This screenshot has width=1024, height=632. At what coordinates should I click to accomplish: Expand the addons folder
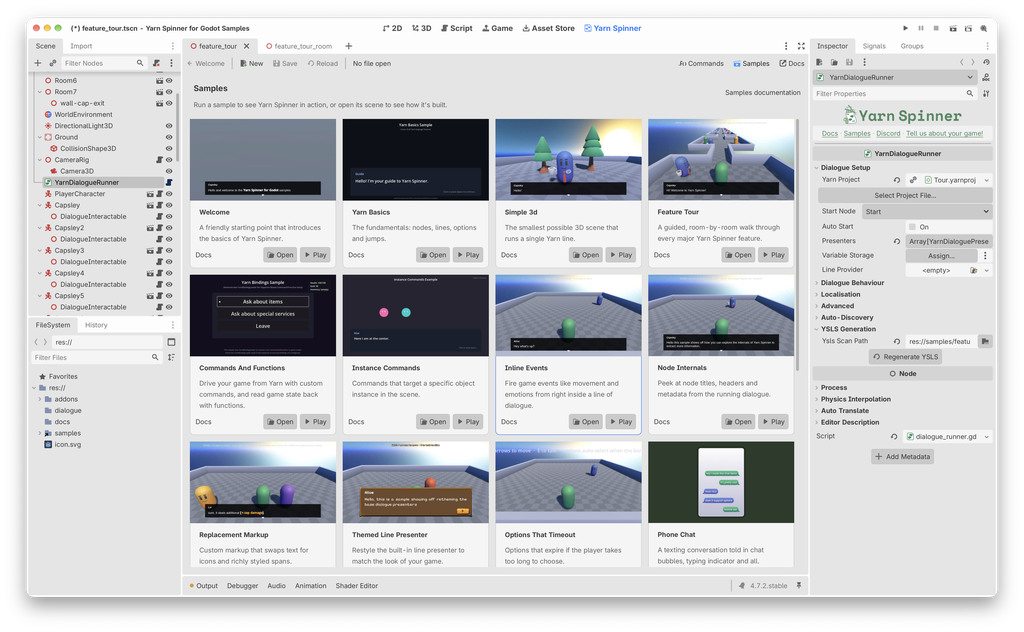pyautogui.click(x=40, y=399)
